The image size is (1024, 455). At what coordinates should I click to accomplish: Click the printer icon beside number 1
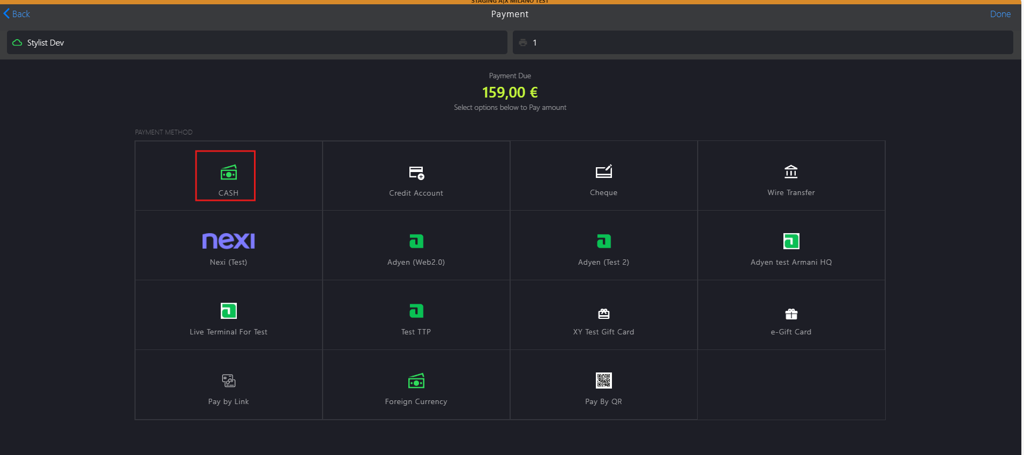(522, 43)
